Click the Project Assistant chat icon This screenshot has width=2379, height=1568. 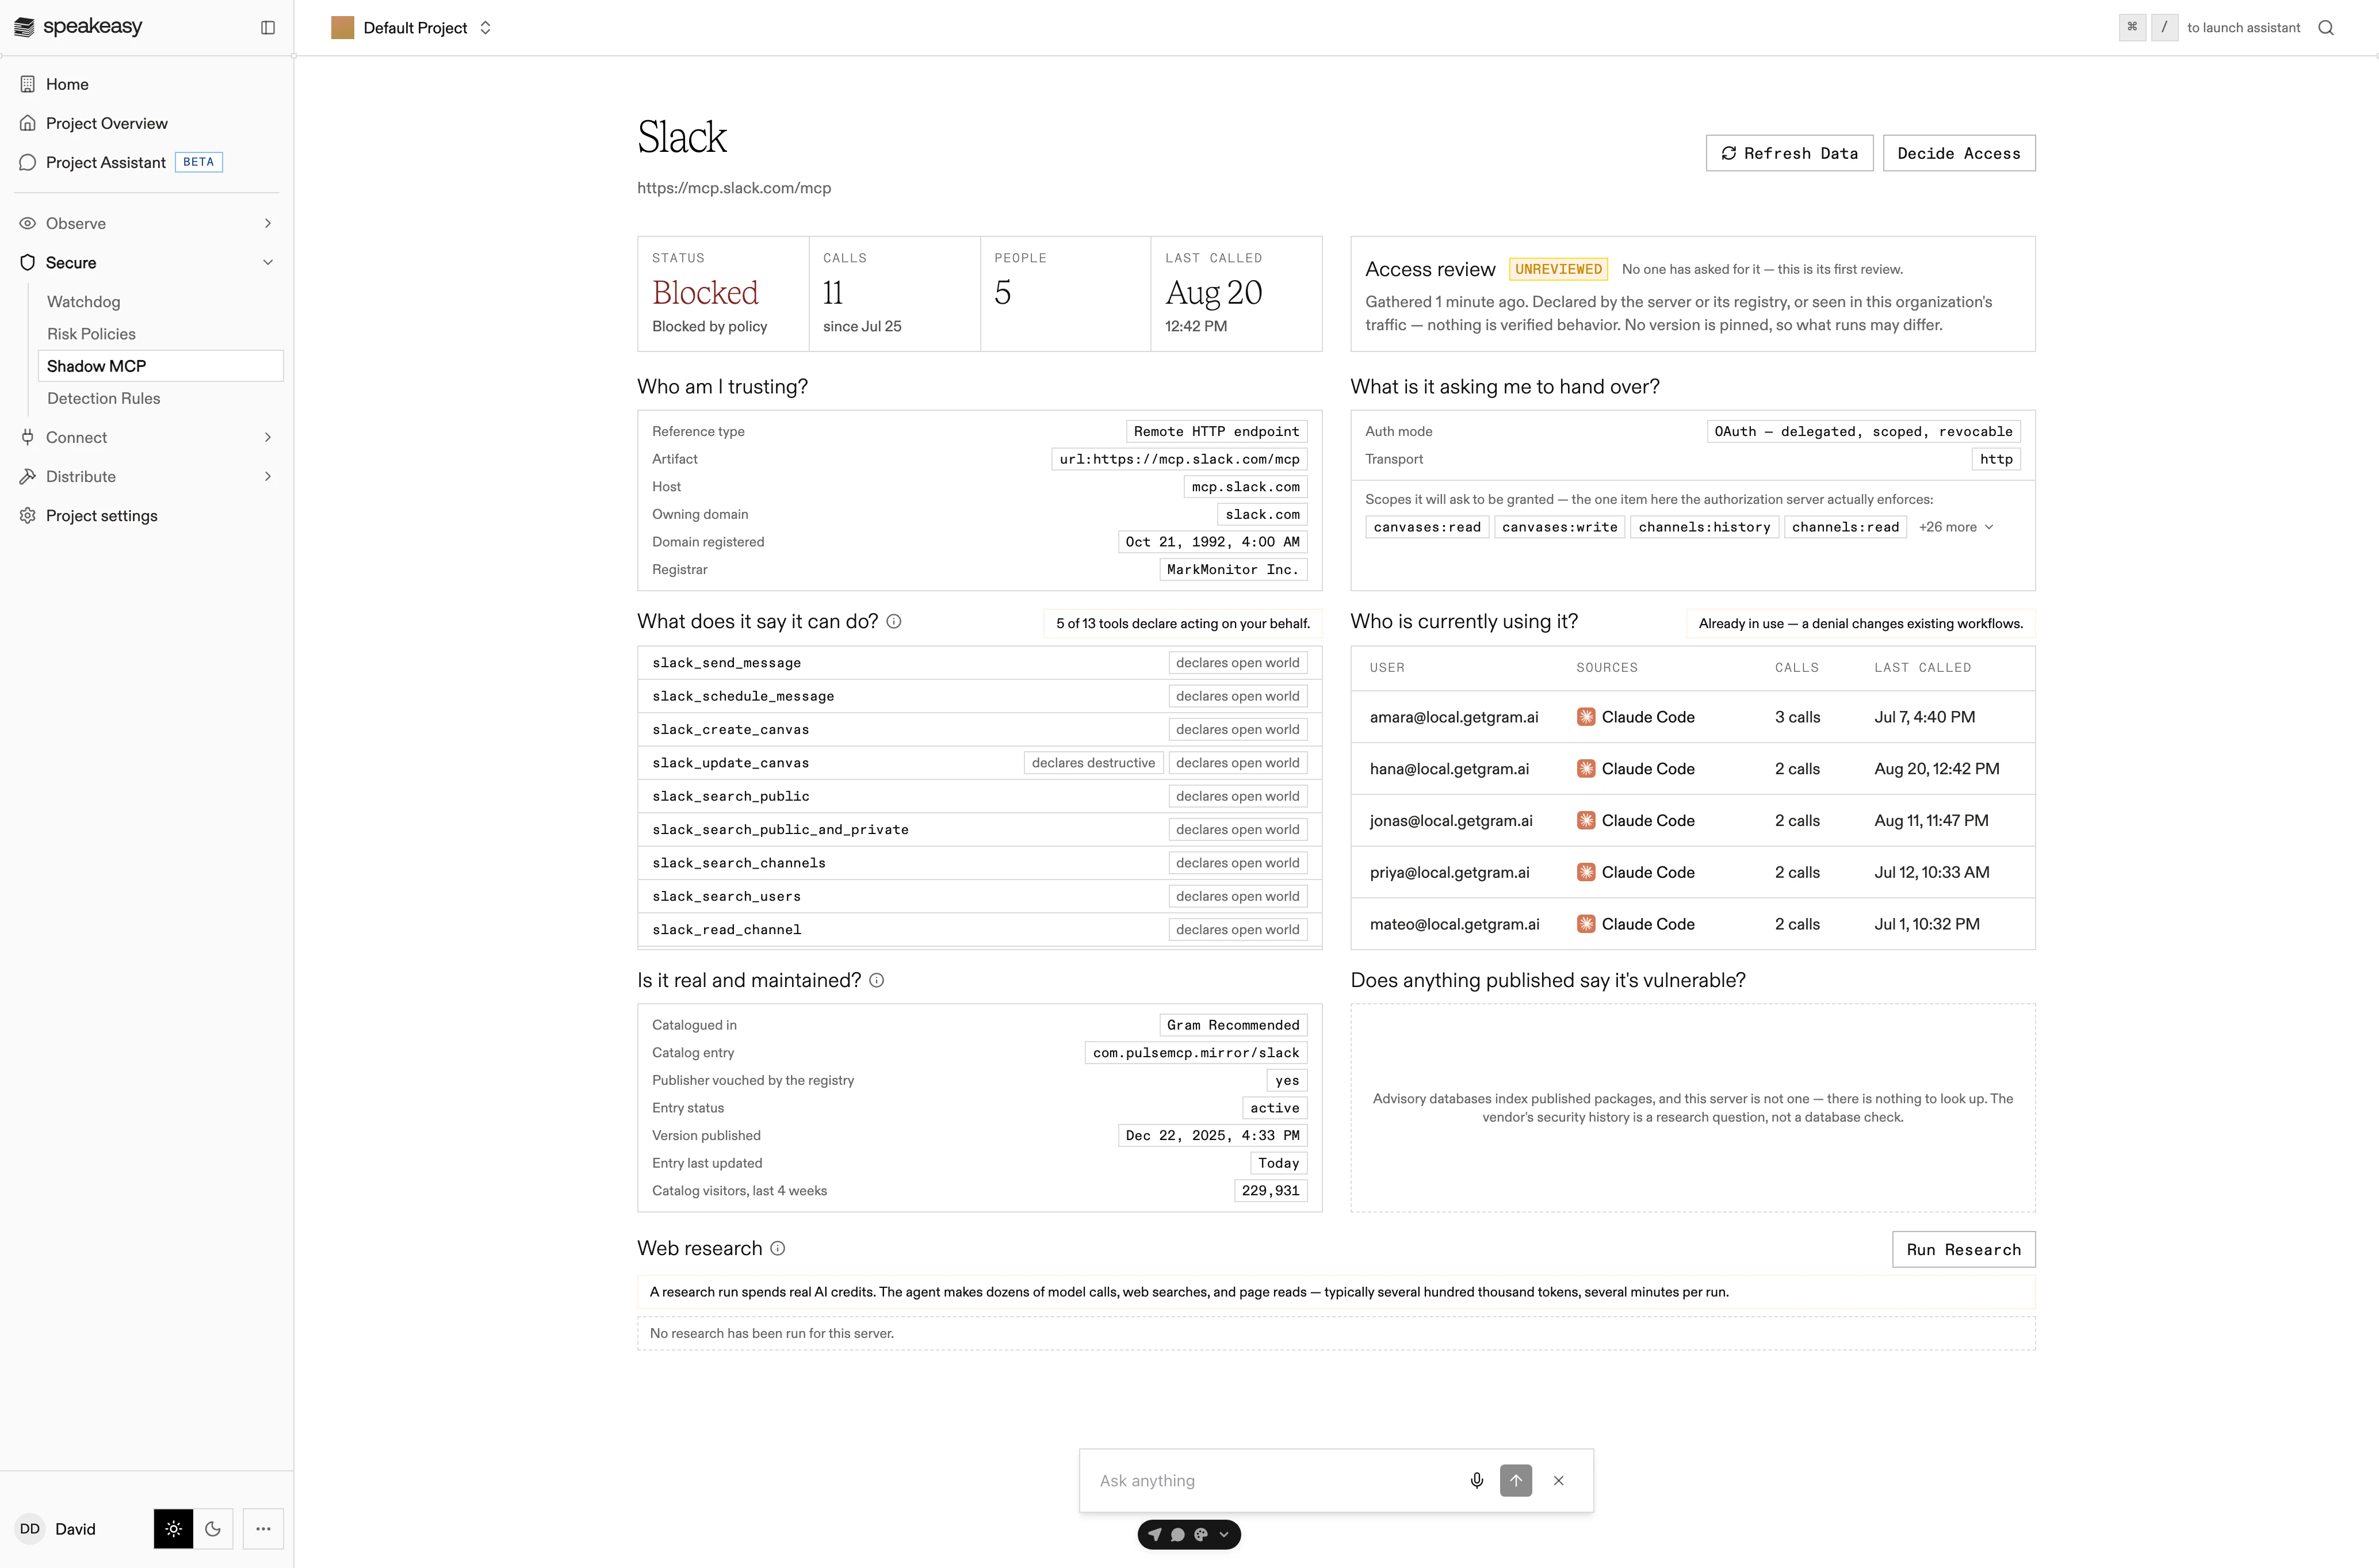tap(28, 162)
